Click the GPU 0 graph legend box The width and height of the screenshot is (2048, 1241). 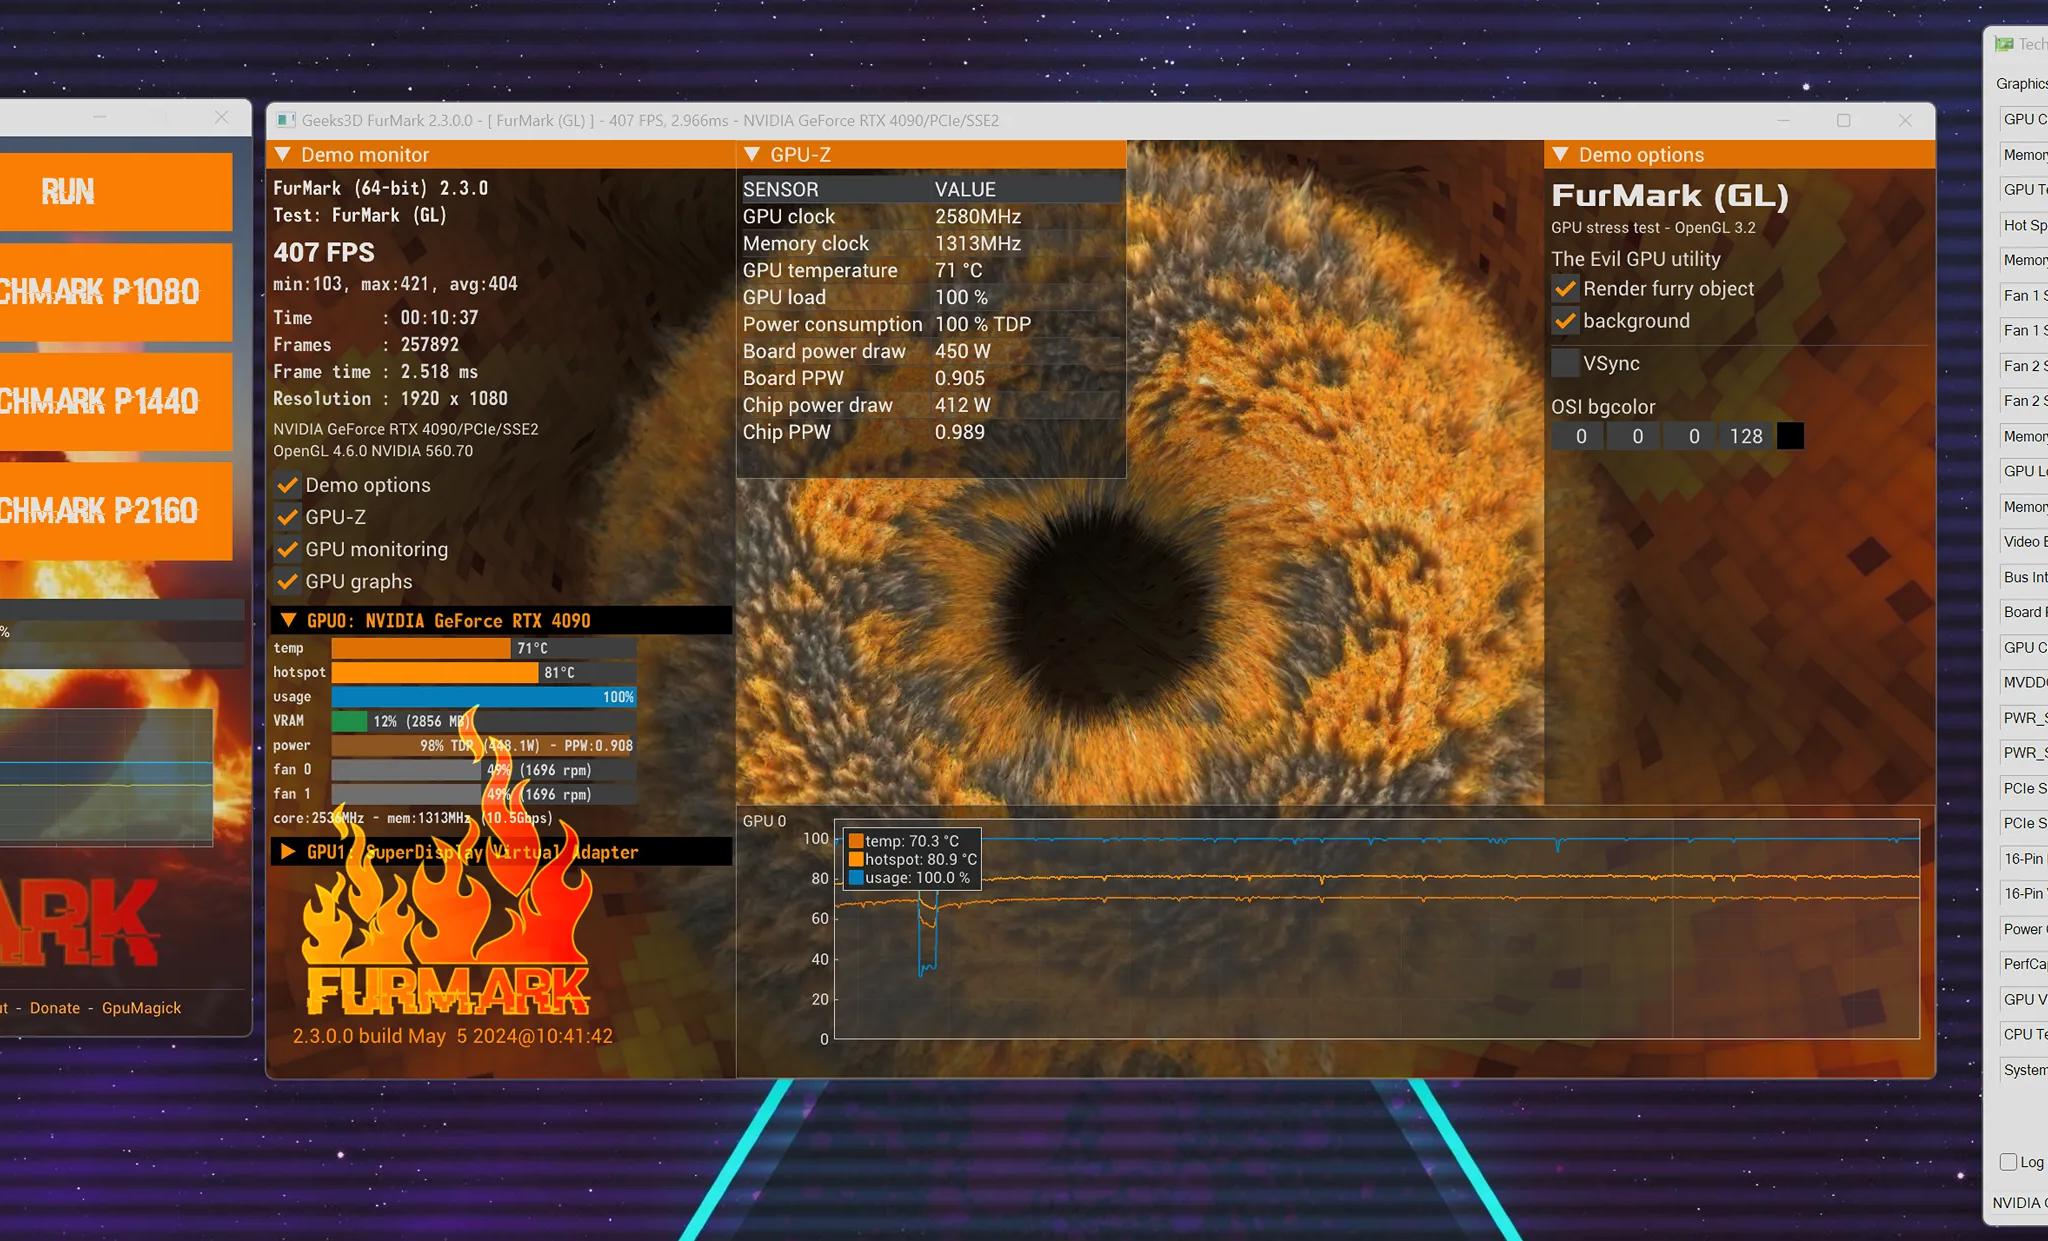[x=913, y=859]
